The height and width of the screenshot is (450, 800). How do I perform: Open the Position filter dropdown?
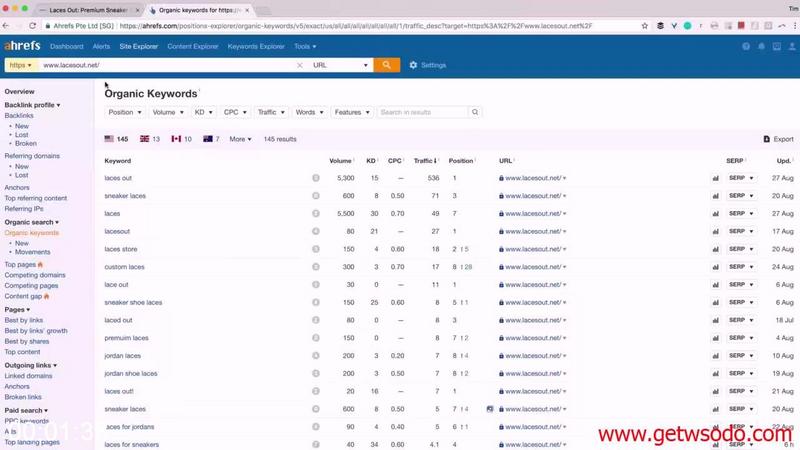[125, 112]
